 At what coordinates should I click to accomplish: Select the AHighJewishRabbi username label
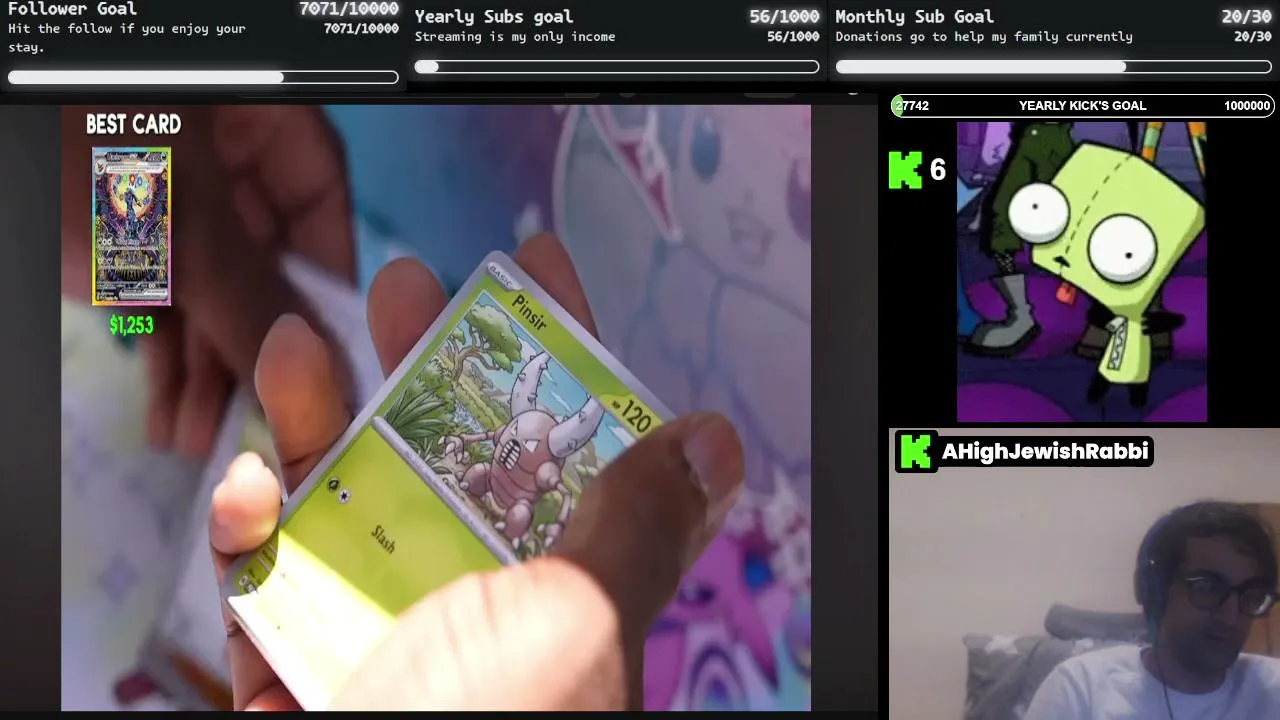pos(1045,452)
